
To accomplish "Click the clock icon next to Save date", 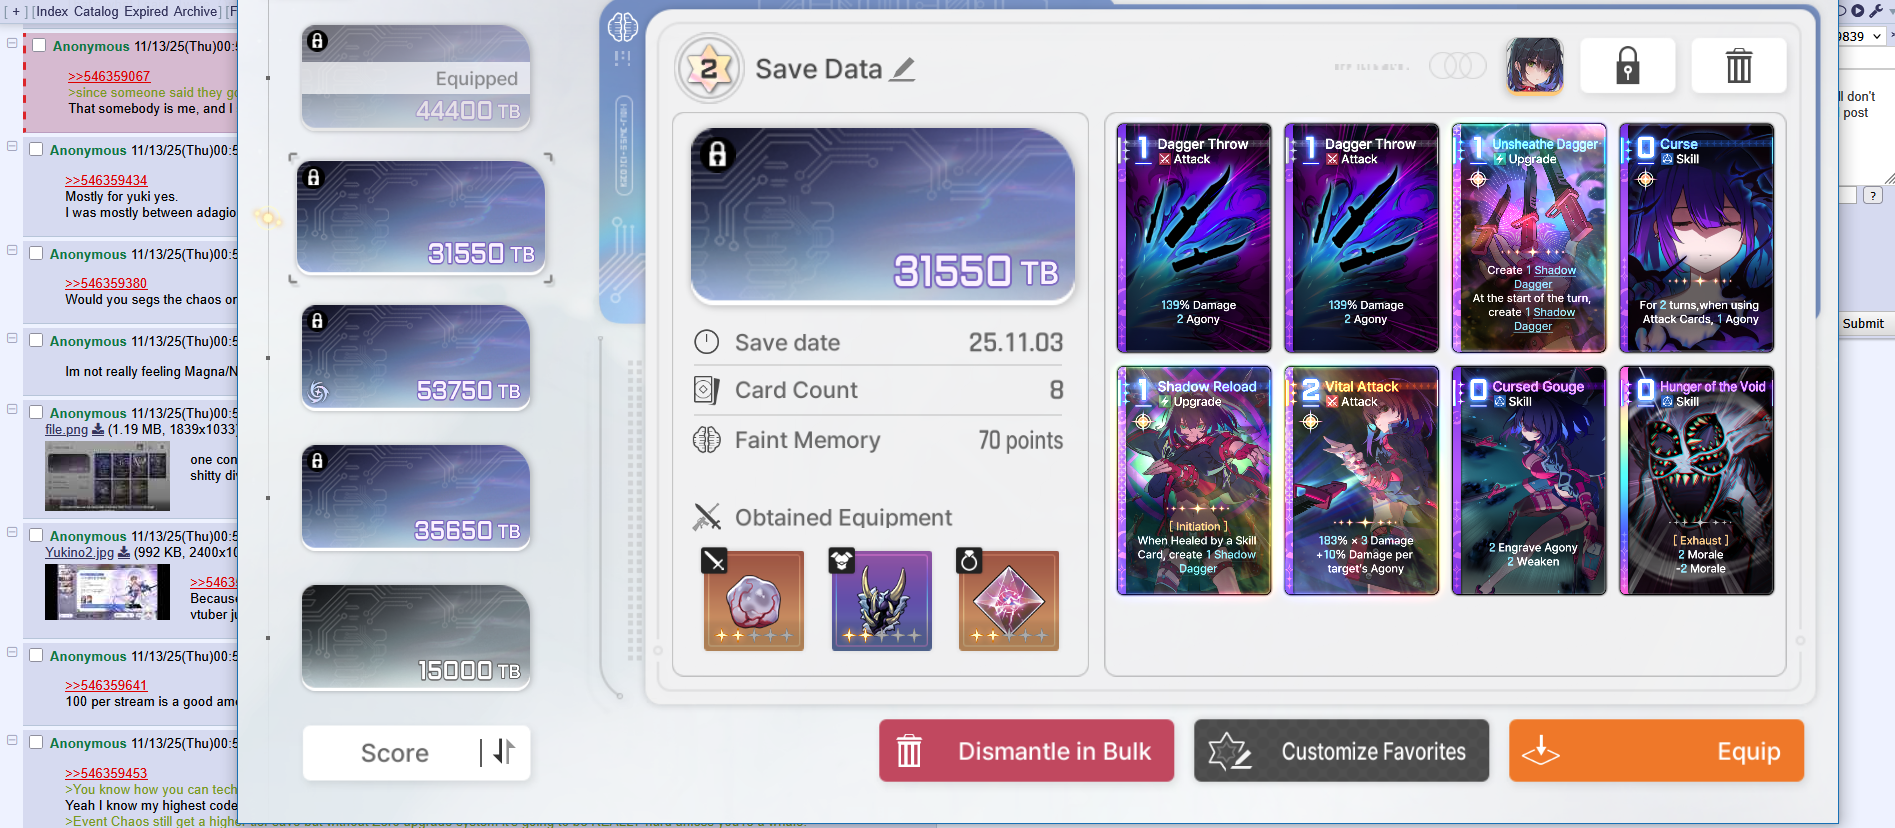I will click(x=707, y=342).
